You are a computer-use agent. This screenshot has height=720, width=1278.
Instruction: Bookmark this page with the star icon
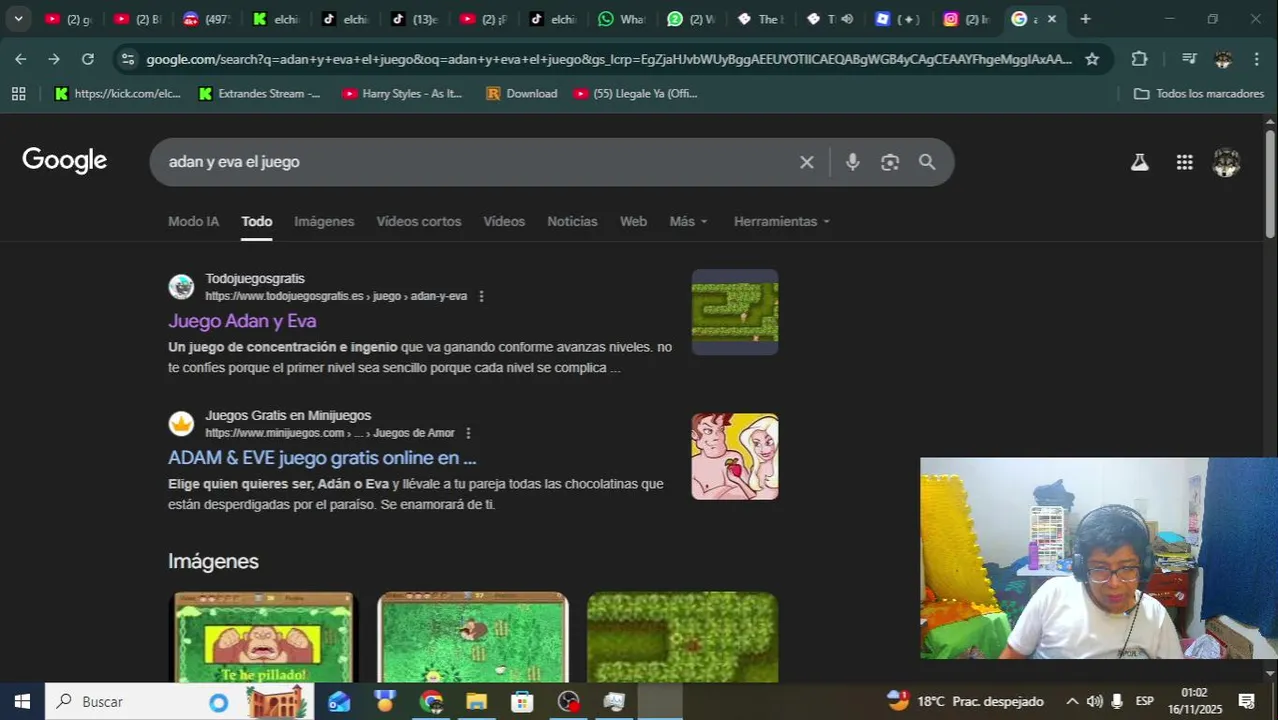pyautogui.click(x=1092, y=59)
